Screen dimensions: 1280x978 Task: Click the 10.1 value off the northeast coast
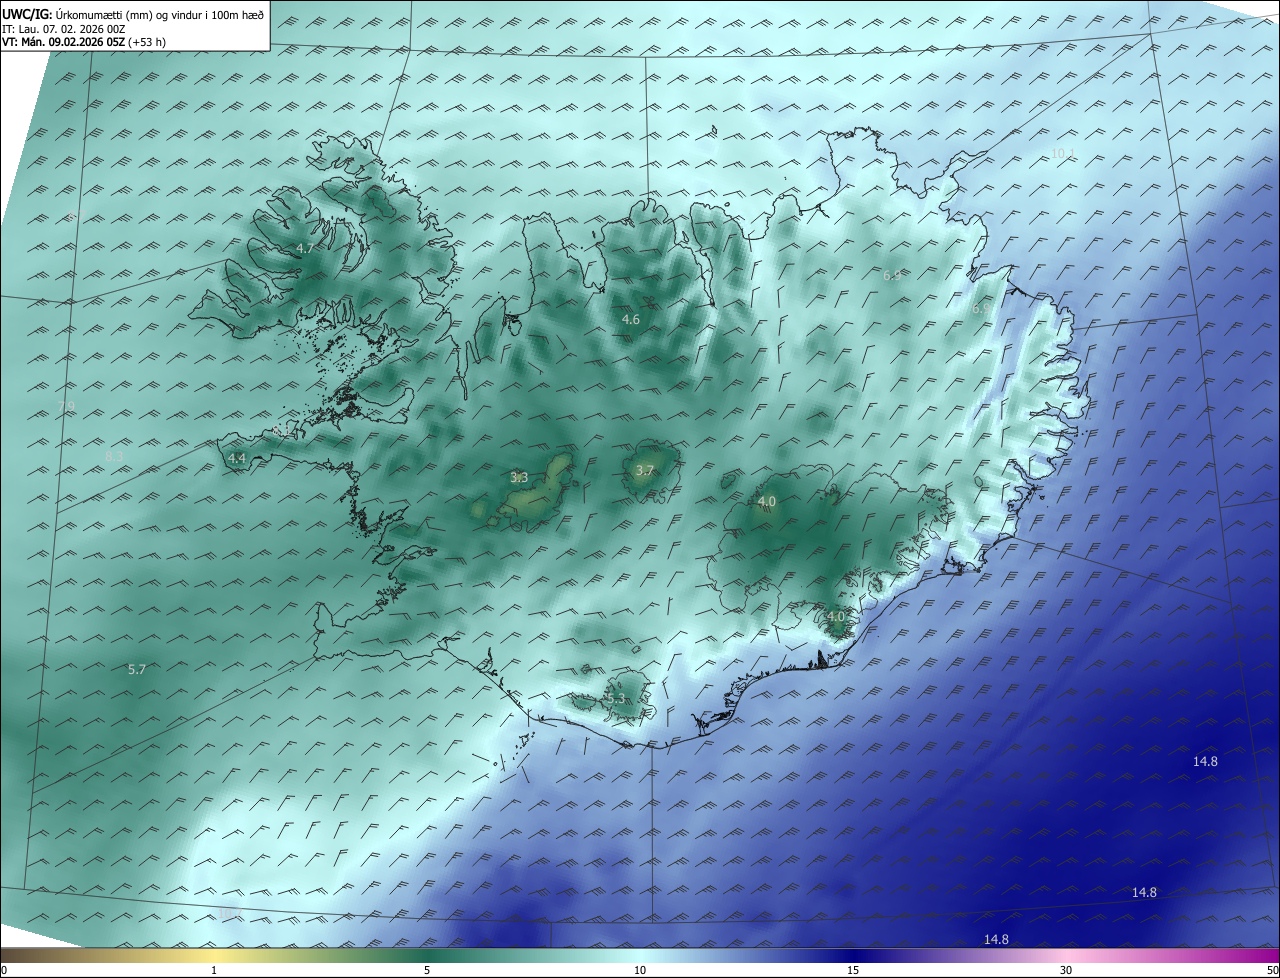click(1062, 153)
